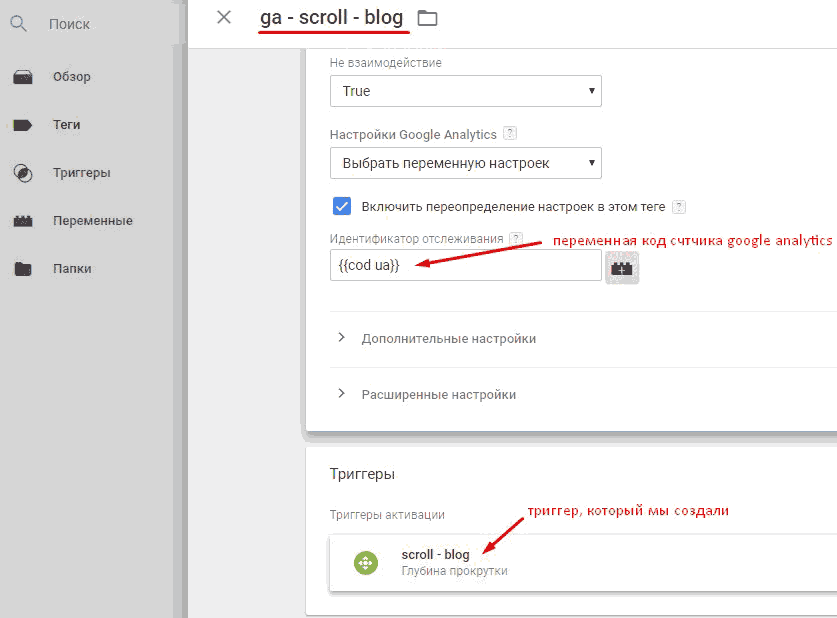Open Обзор in the sidebar
Screen dimensions: 837x618
(72, 77)
